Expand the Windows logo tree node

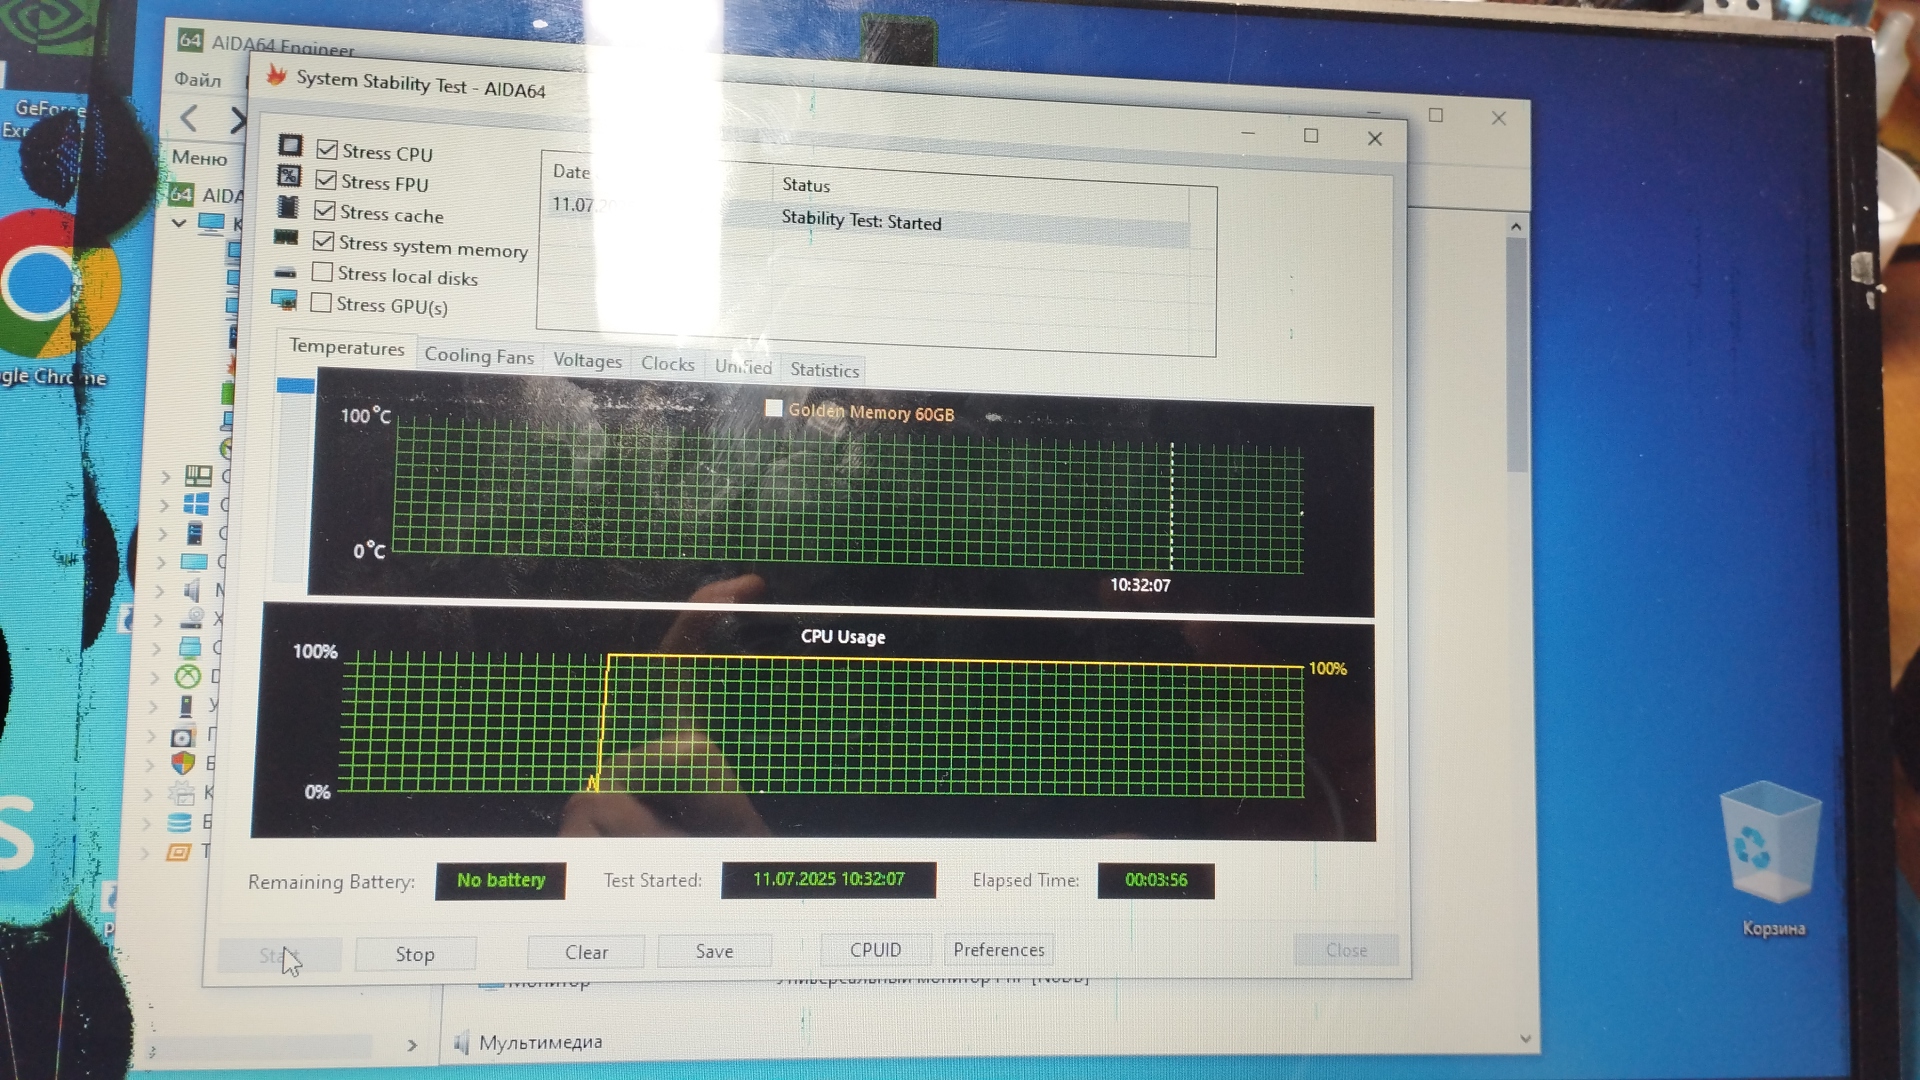tap(164, 506)
